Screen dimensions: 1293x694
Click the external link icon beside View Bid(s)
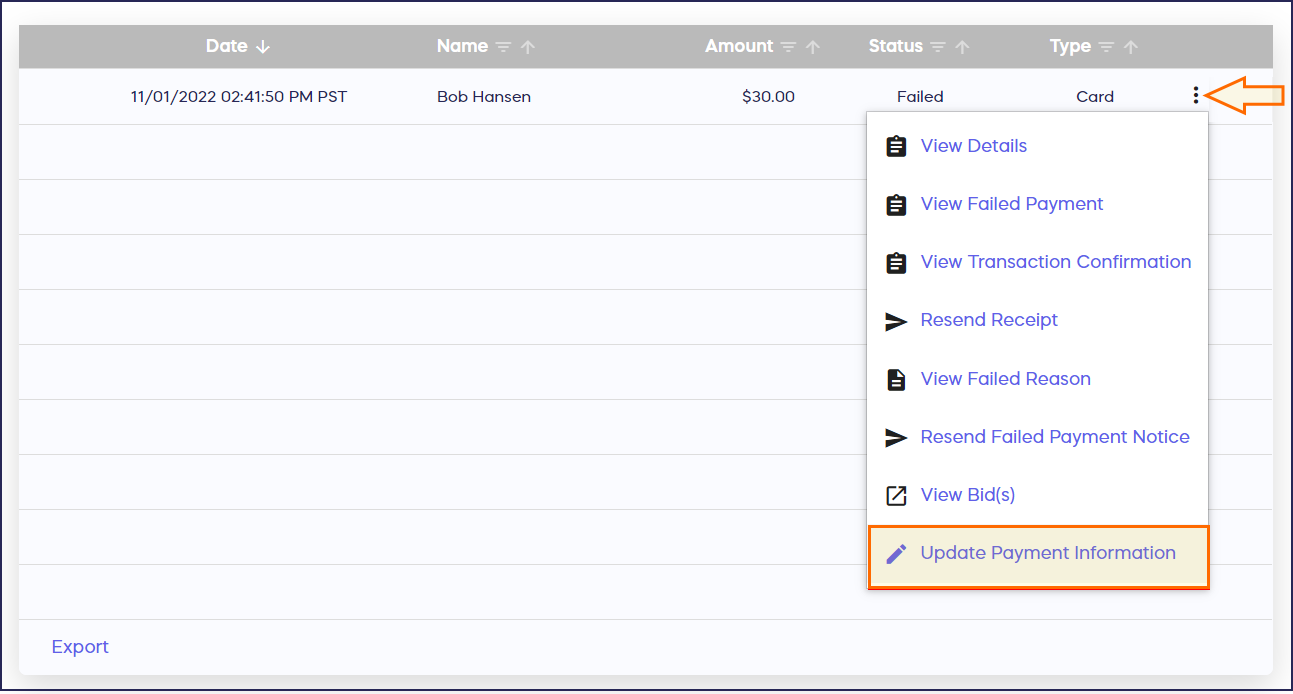(x=896, y=495)
